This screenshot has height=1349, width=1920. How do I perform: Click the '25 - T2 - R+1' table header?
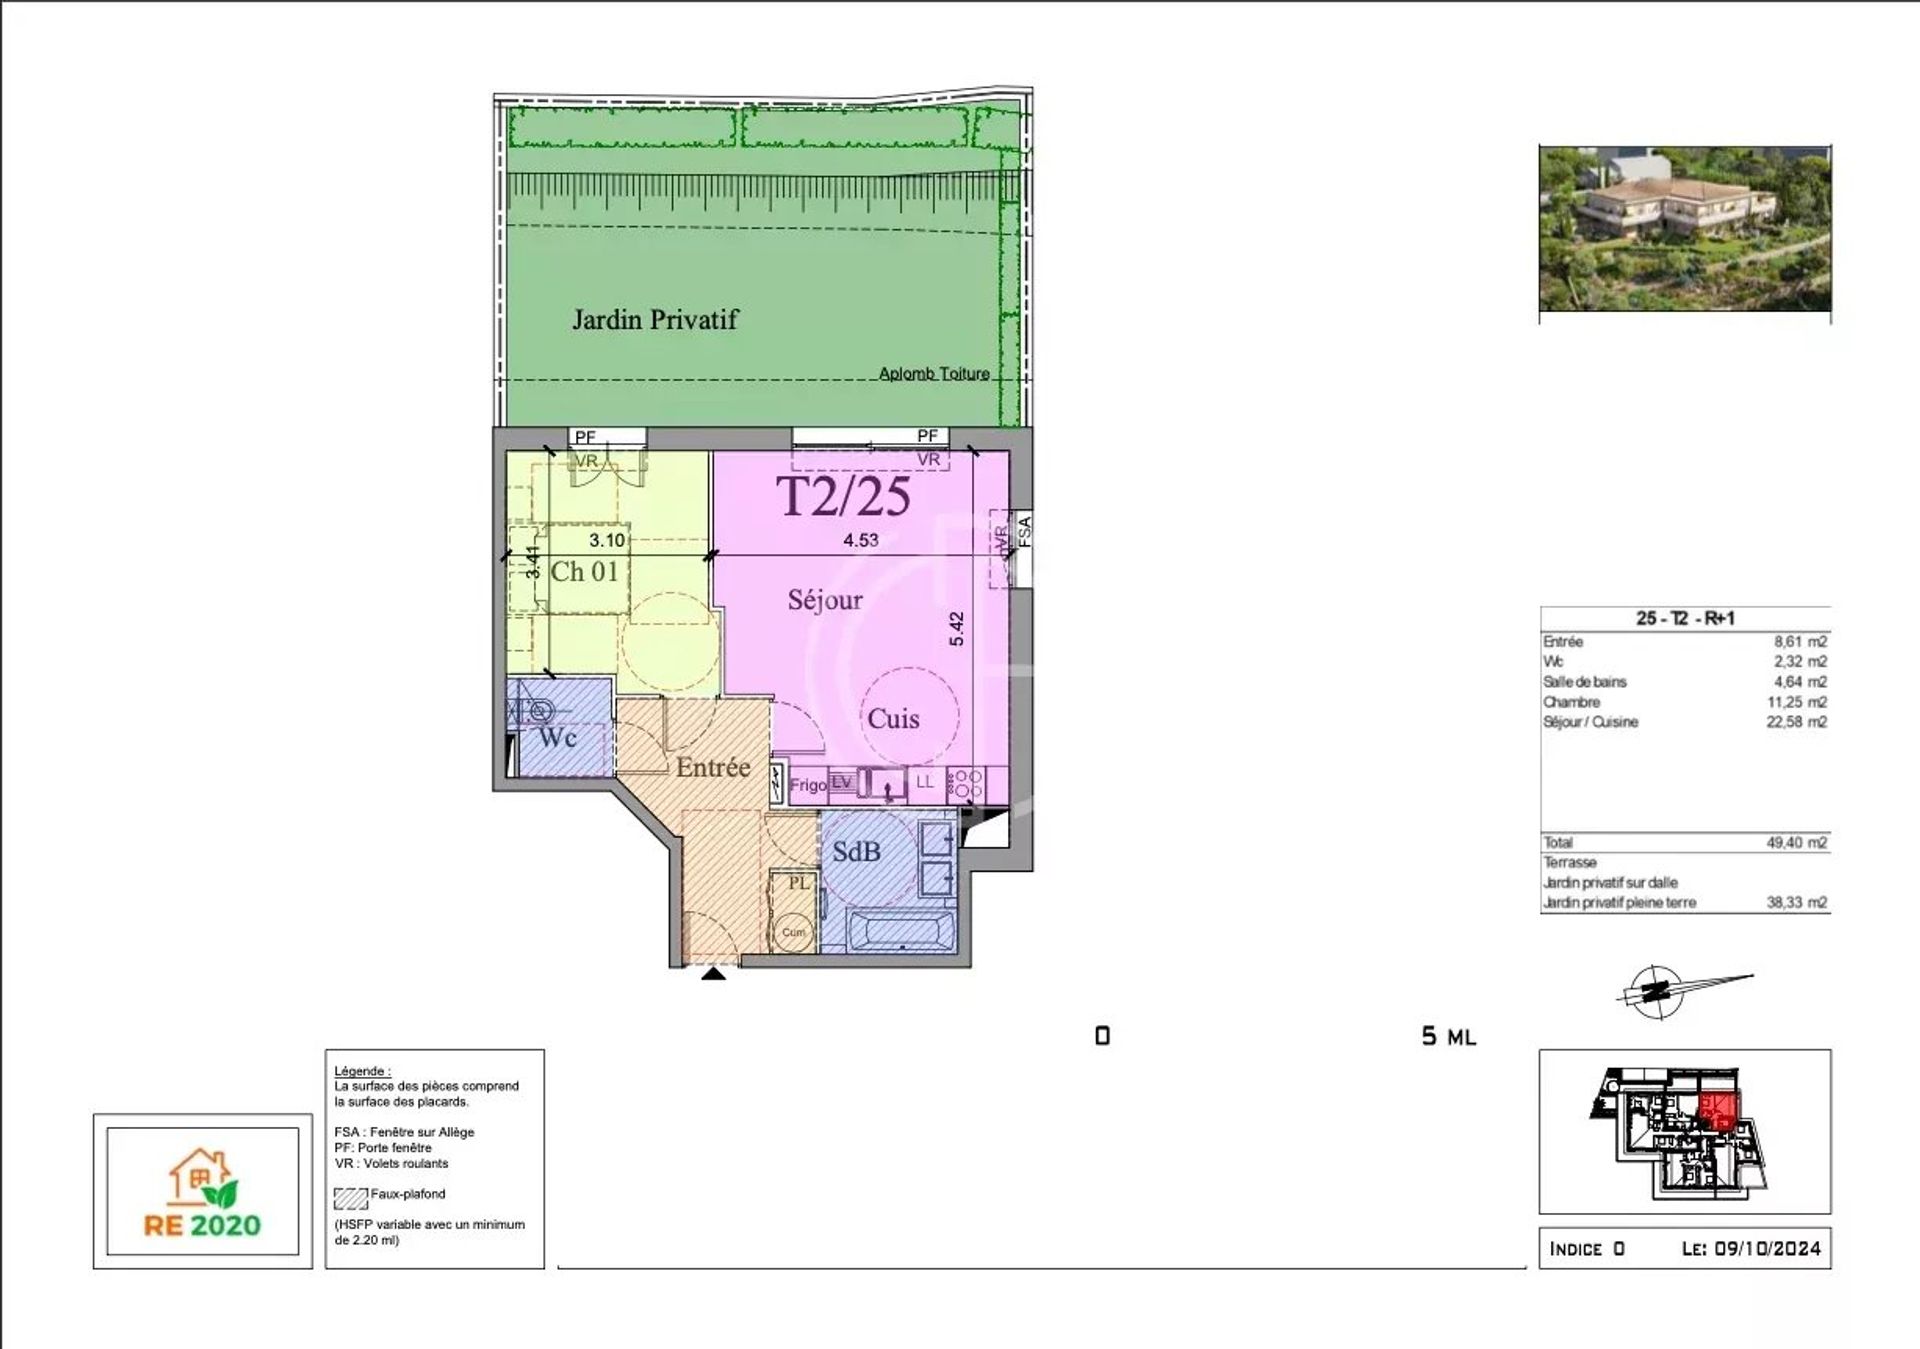click(1685, 618)
